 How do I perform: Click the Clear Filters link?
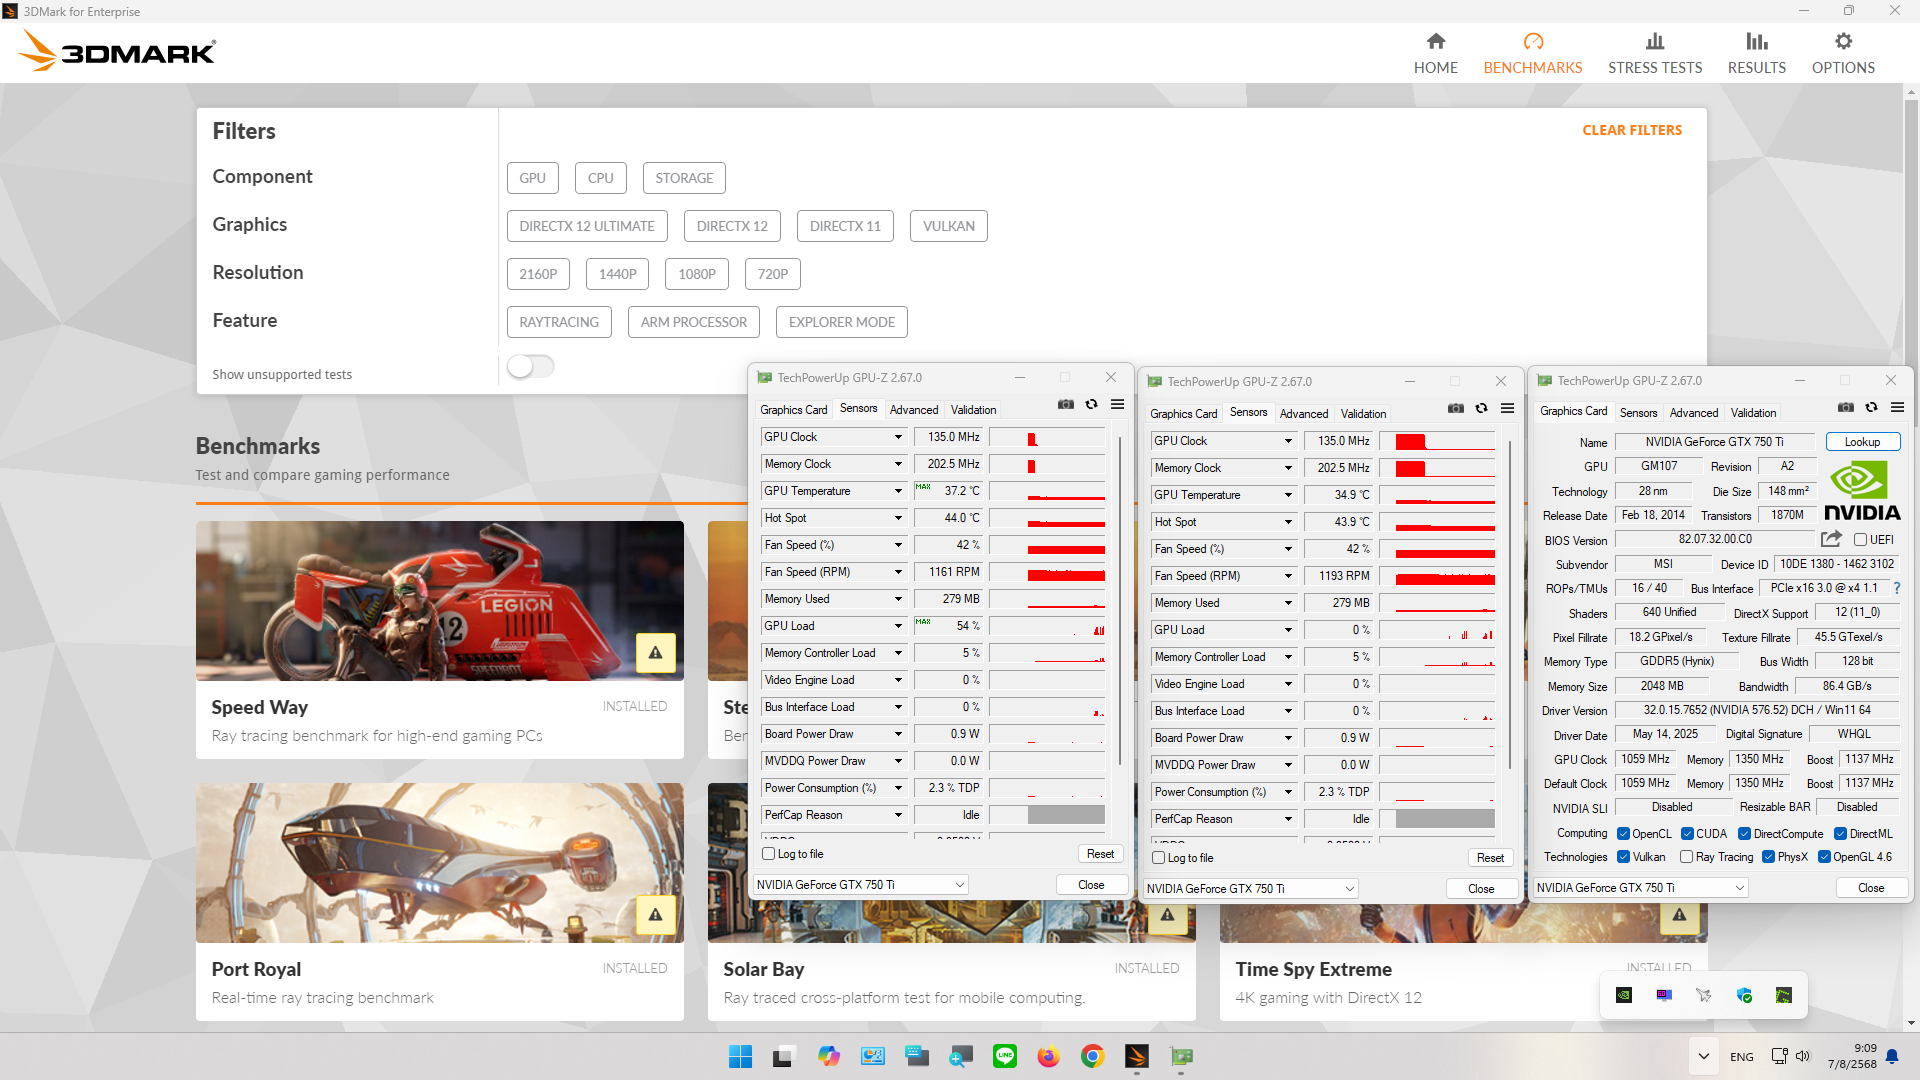coord(1631,130)
